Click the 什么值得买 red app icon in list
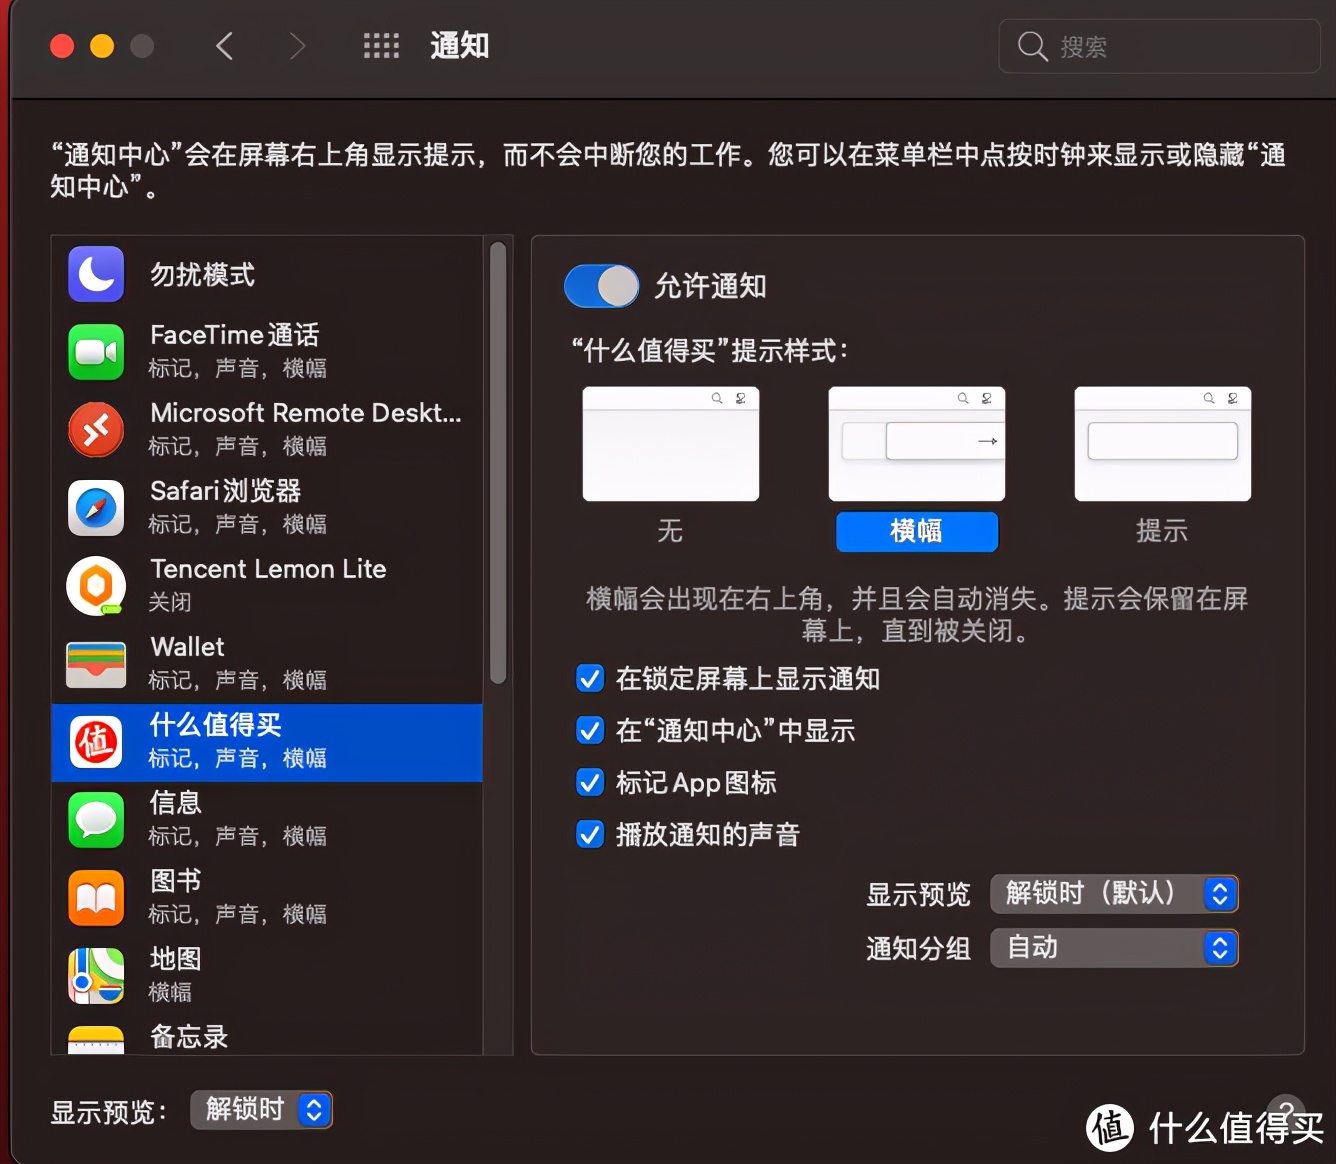Image resolution: width=1336 pixels, height=1164 pixels. click(x=96, y=742)
